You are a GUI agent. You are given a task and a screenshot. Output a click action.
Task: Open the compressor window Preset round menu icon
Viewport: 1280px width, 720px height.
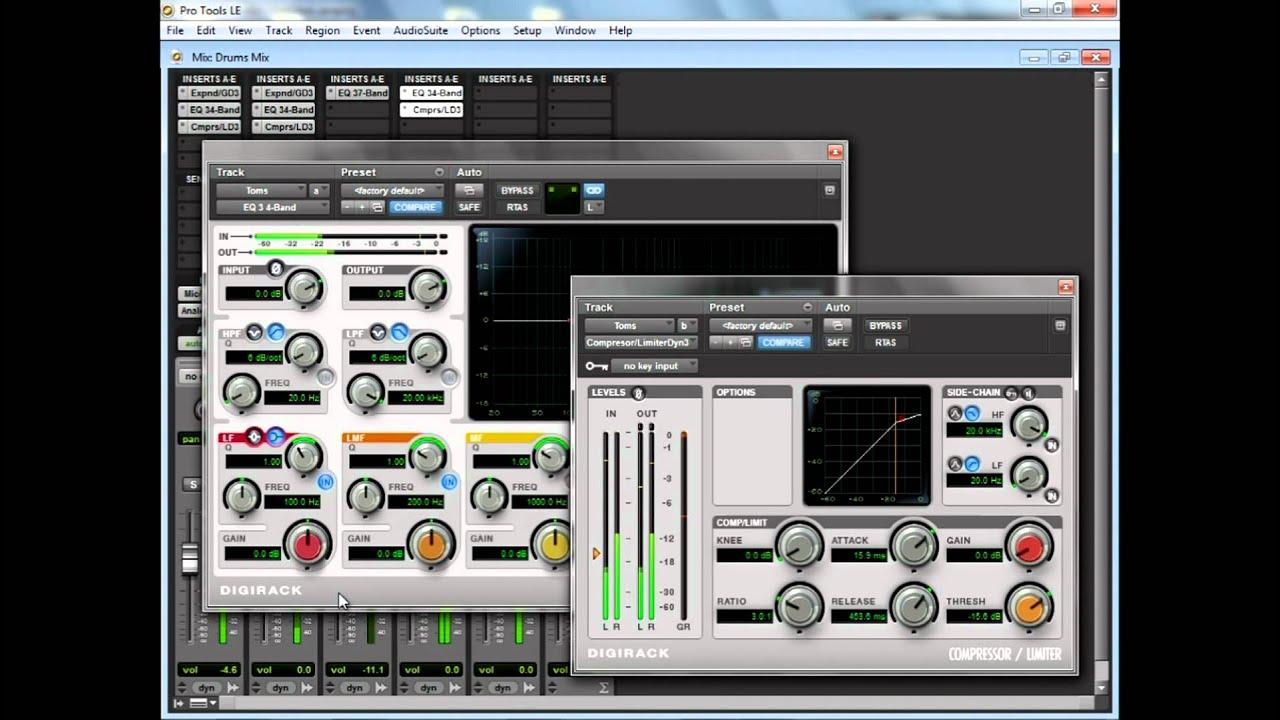[x=807, y=307]
